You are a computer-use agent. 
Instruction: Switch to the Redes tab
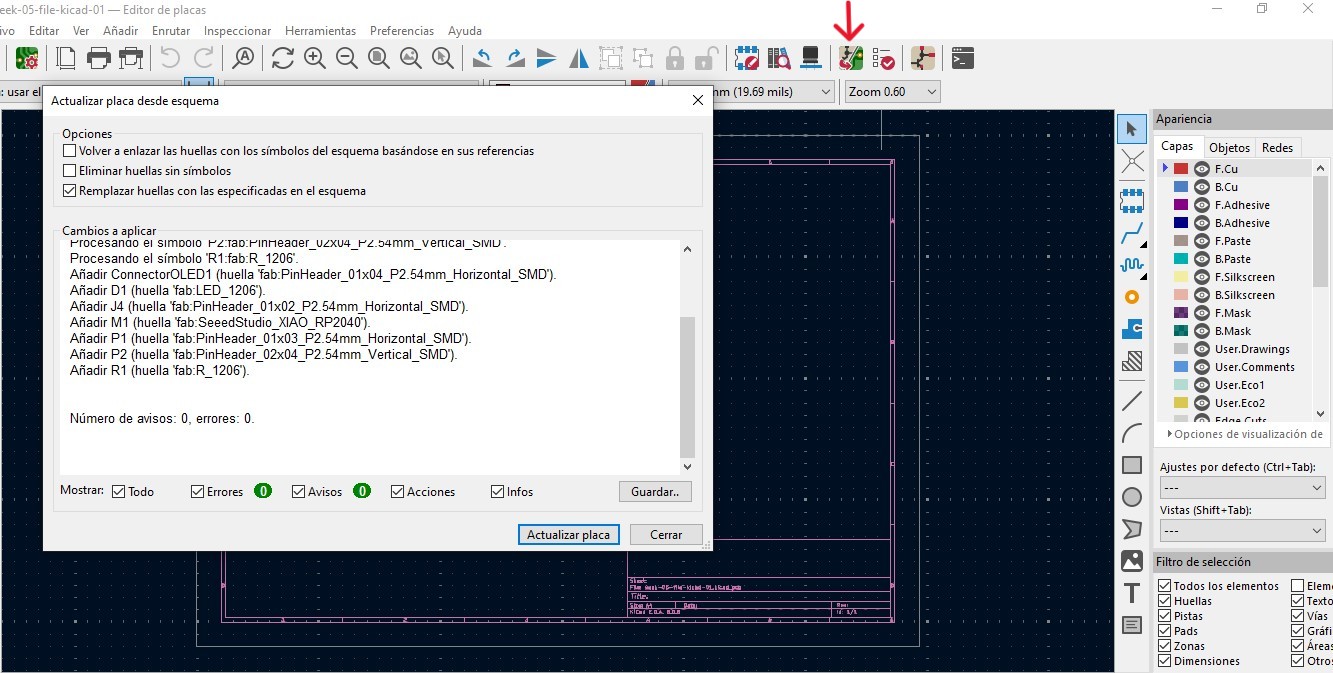tap(1277, 147)
